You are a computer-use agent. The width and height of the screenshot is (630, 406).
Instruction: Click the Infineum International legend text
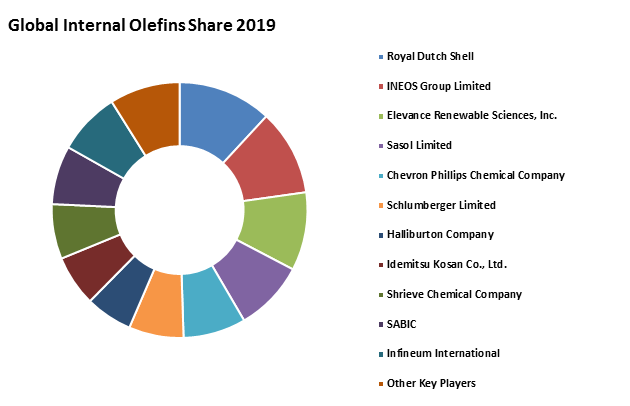point(443,353)
